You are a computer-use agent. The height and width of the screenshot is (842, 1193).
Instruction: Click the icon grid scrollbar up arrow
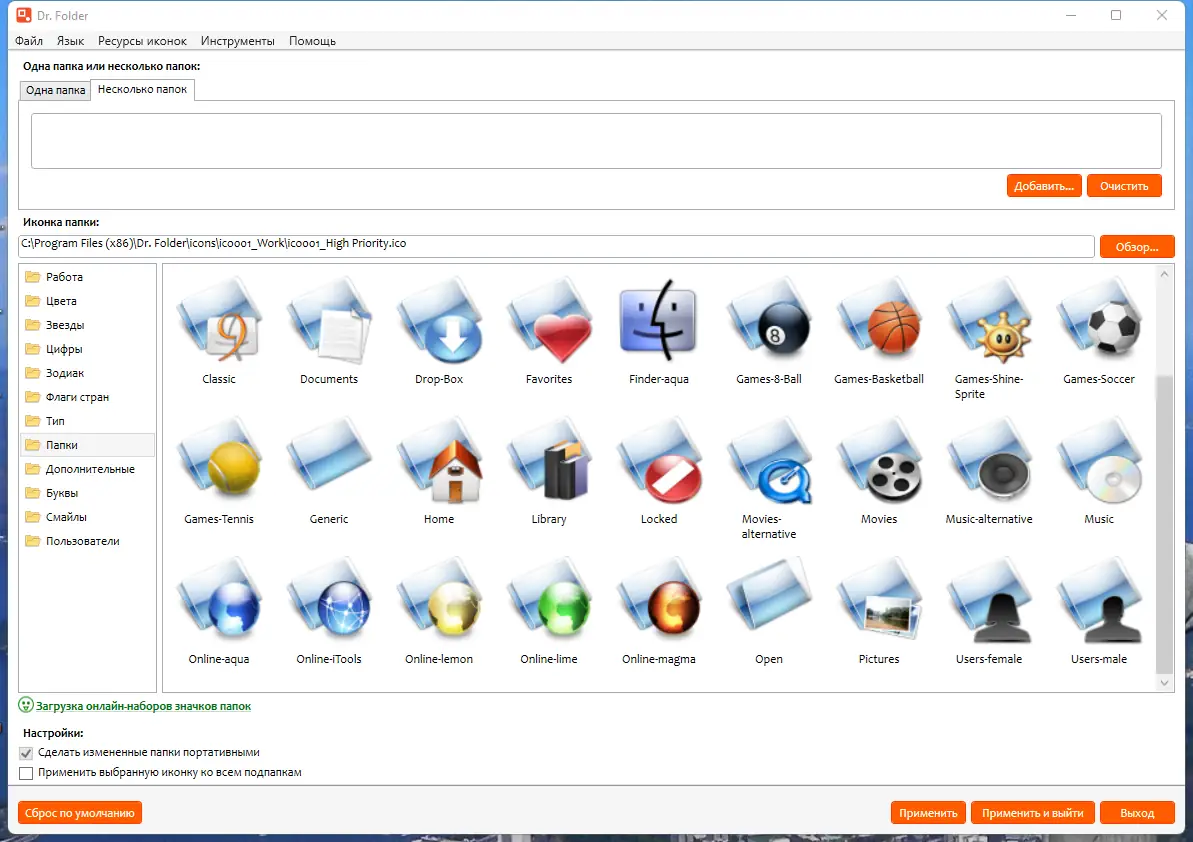click(x=1164, y=274)
